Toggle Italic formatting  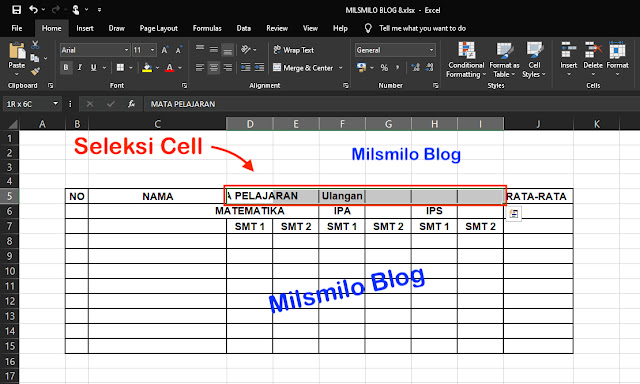[80, 67]
